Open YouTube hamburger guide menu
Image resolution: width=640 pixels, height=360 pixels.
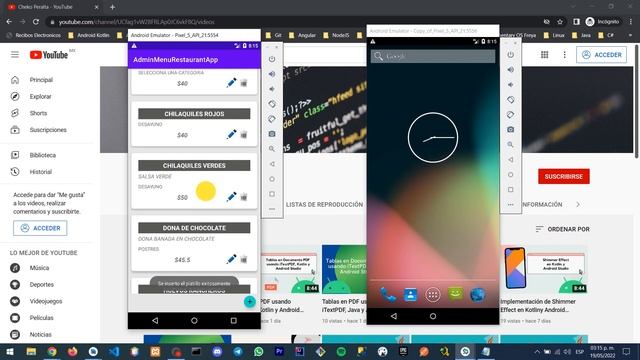(15, 55)
